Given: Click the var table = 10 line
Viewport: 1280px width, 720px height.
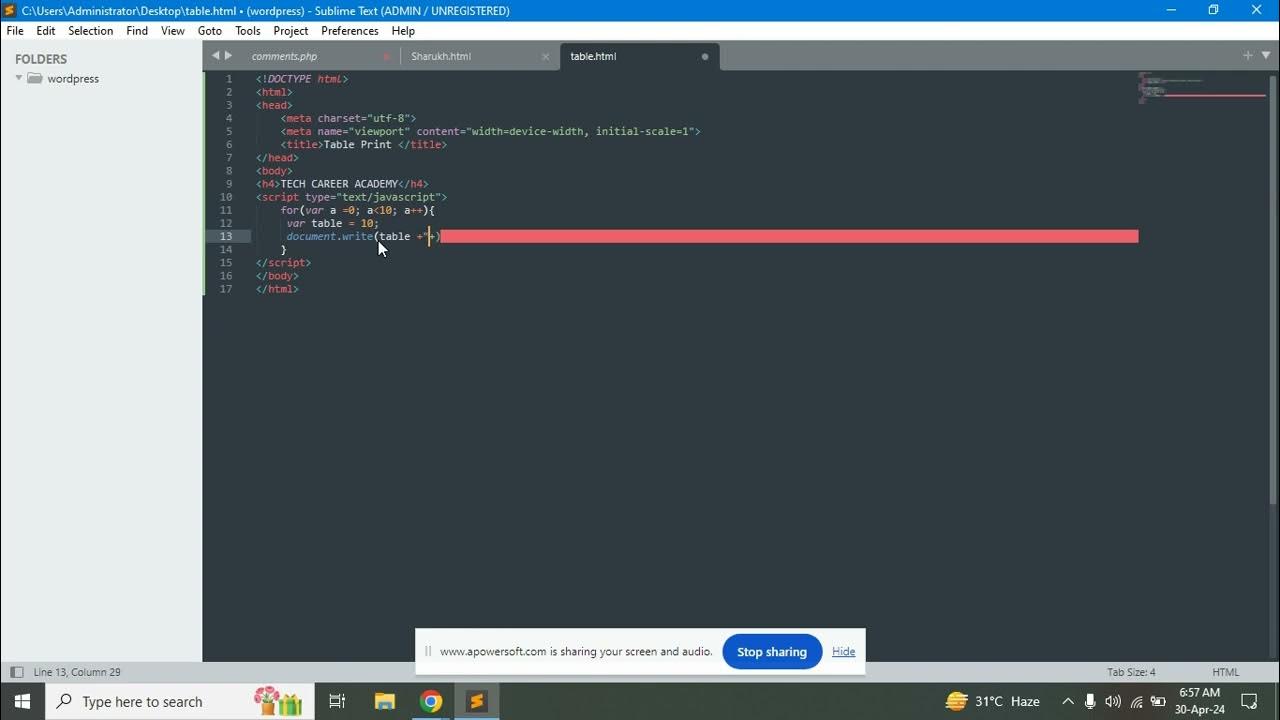Looking at the screenshot, I should click(x=333, y=223).
